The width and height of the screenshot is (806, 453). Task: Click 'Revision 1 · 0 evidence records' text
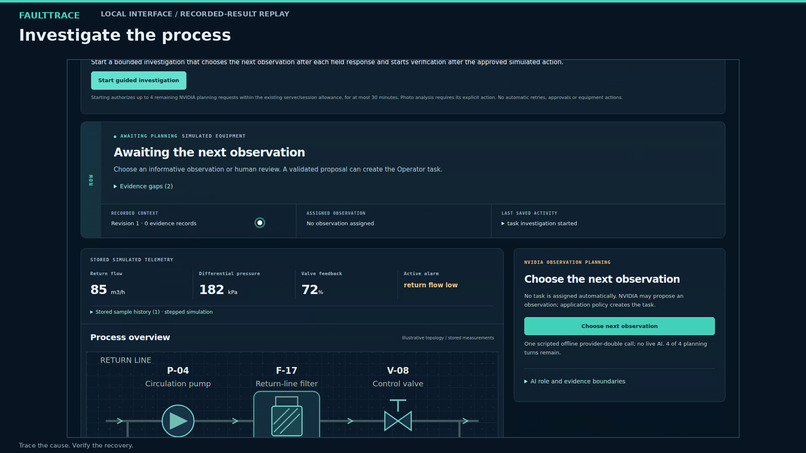[x=154, y=223]
